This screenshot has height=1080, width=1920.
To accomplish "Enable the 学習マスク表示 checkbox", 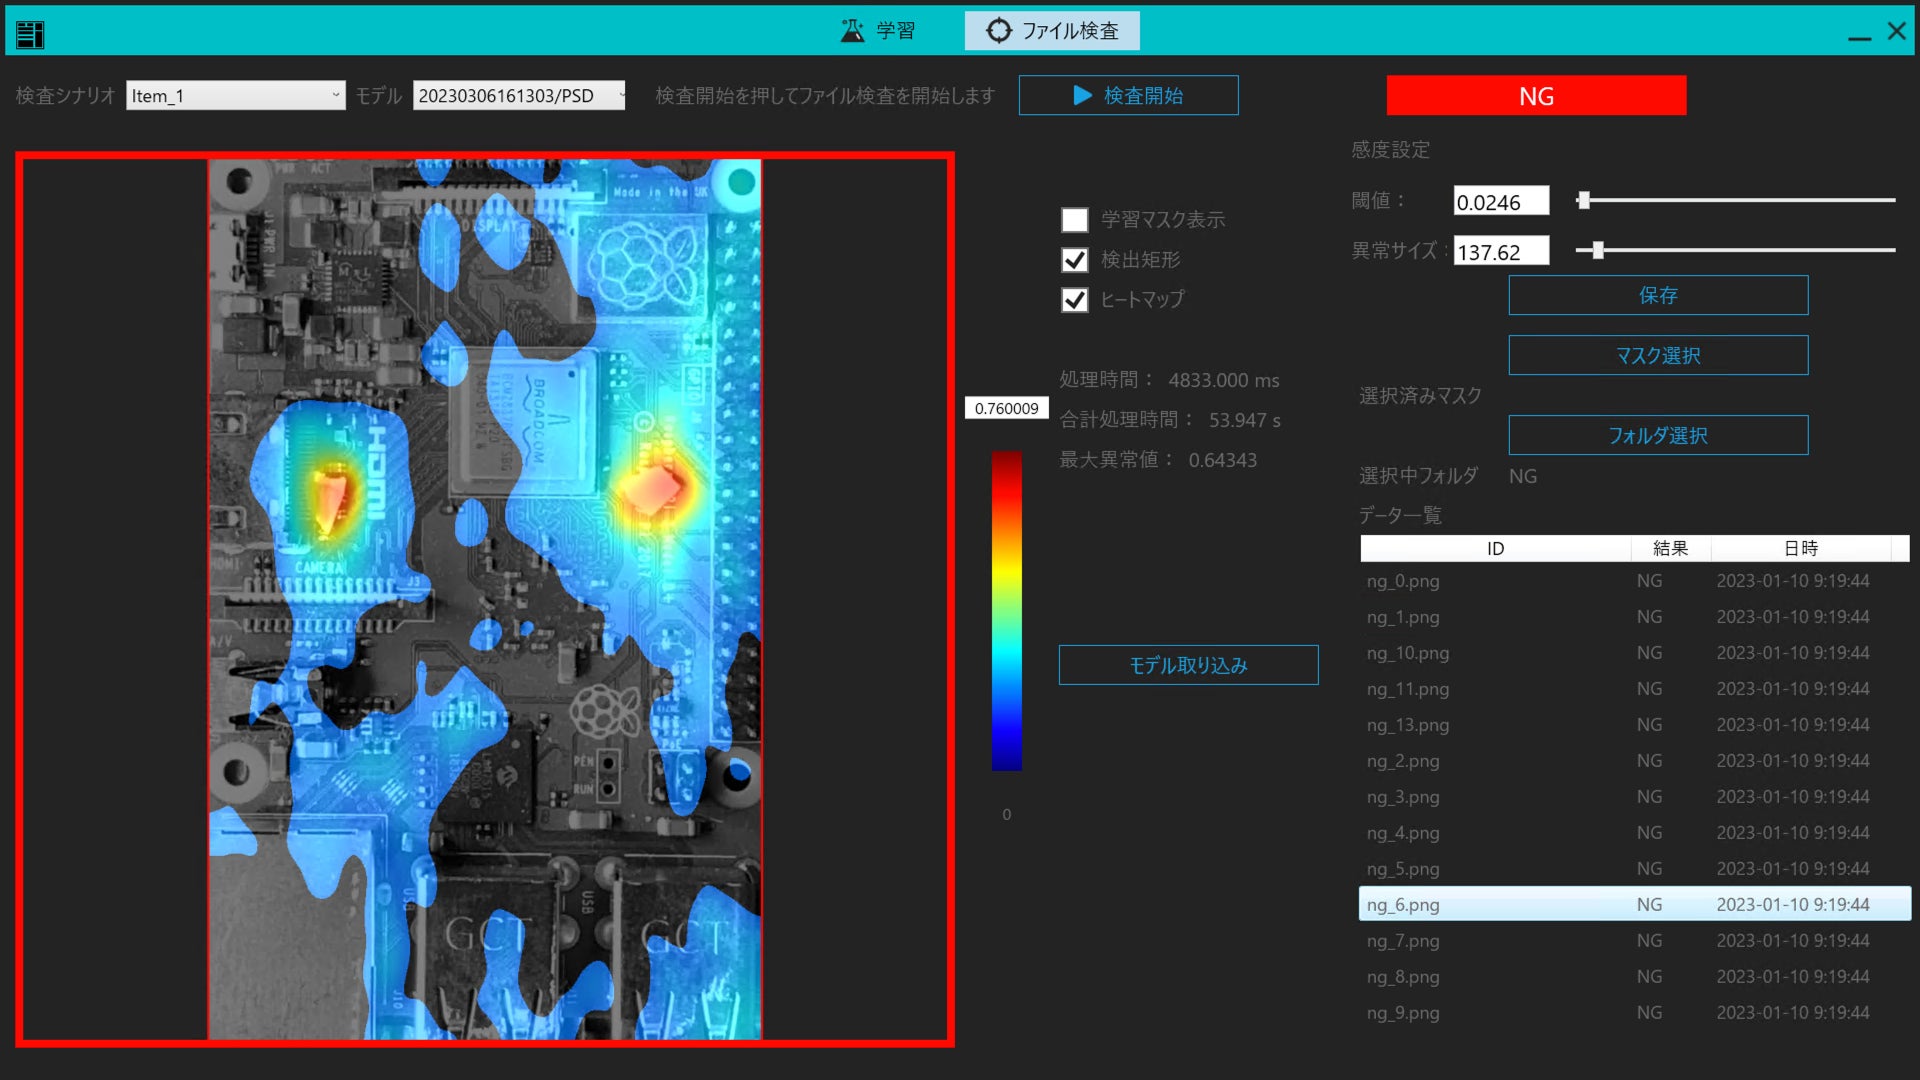I will point(1074,220).
